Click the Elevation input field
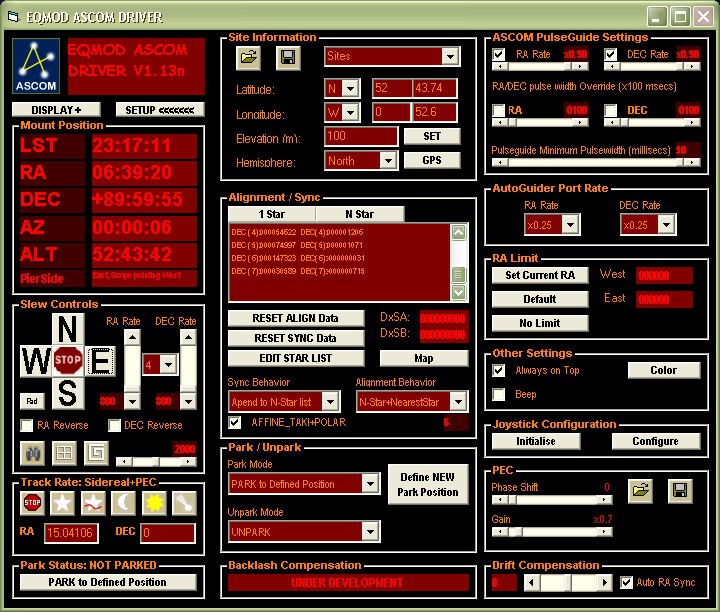This screenshot has height=612, width=720. [x=361, y=136]
